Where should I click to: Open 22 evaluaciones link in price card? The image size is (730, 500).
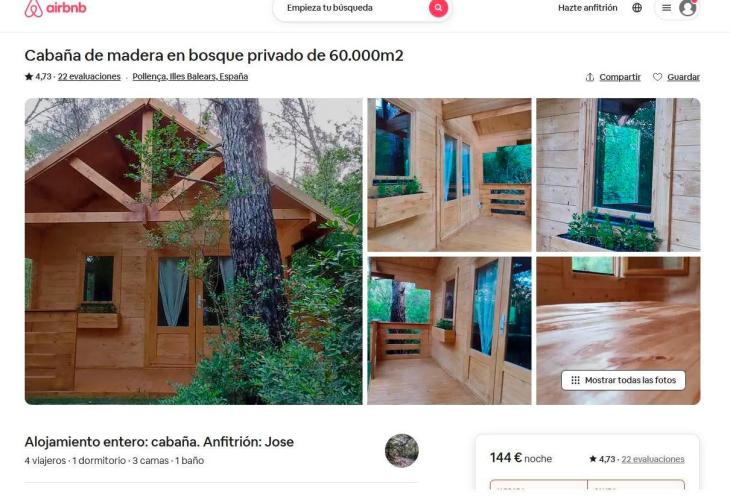click(x=653, y=459)
